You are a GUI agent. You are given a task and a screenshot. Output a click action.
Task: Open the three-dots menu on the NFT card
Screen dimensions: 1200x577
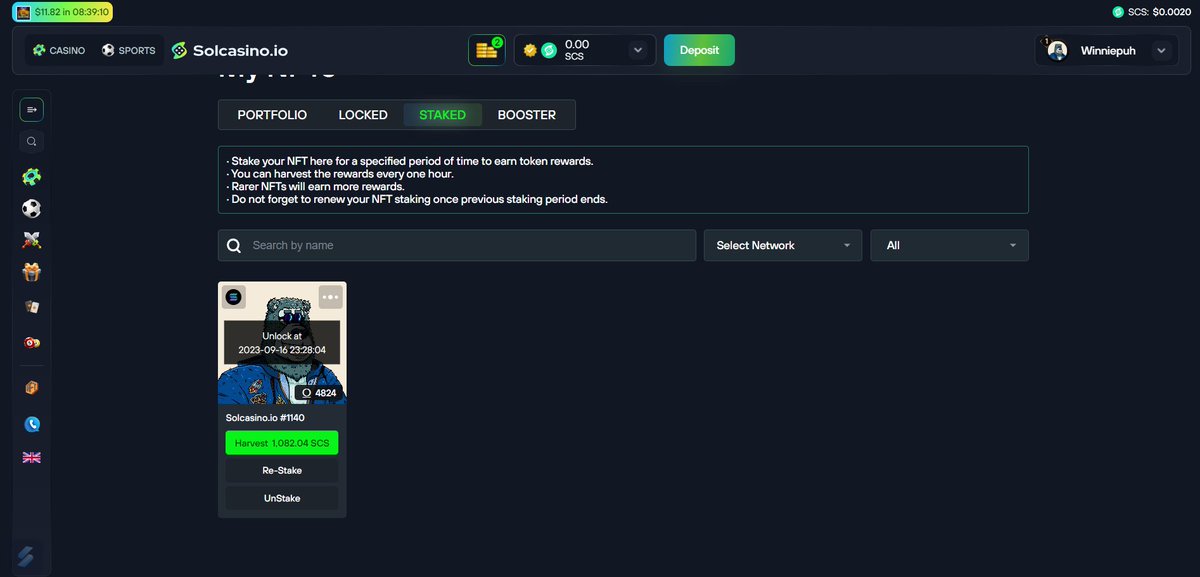click(x=331, y=297)
